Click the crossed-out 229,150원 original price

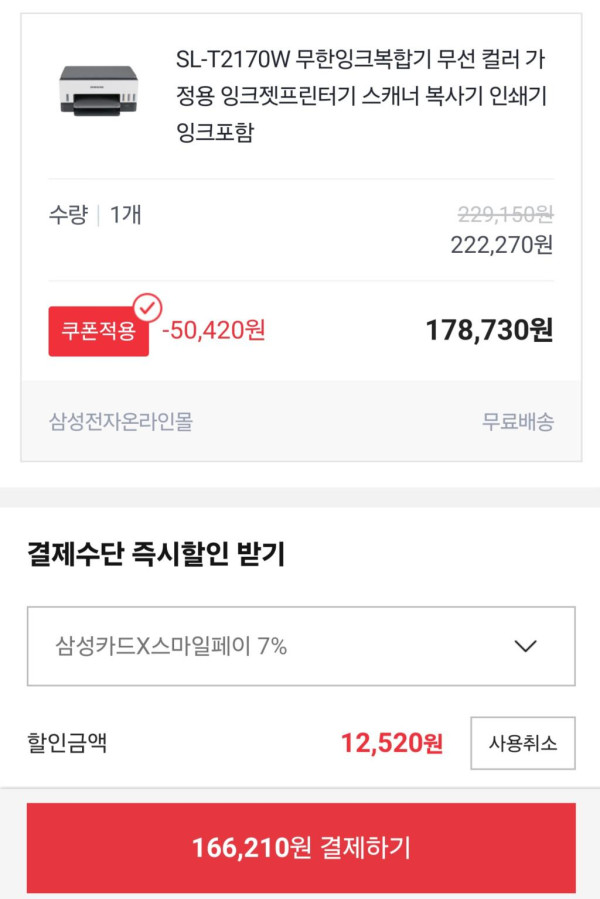pyautogui.click(x=505, y=214)
